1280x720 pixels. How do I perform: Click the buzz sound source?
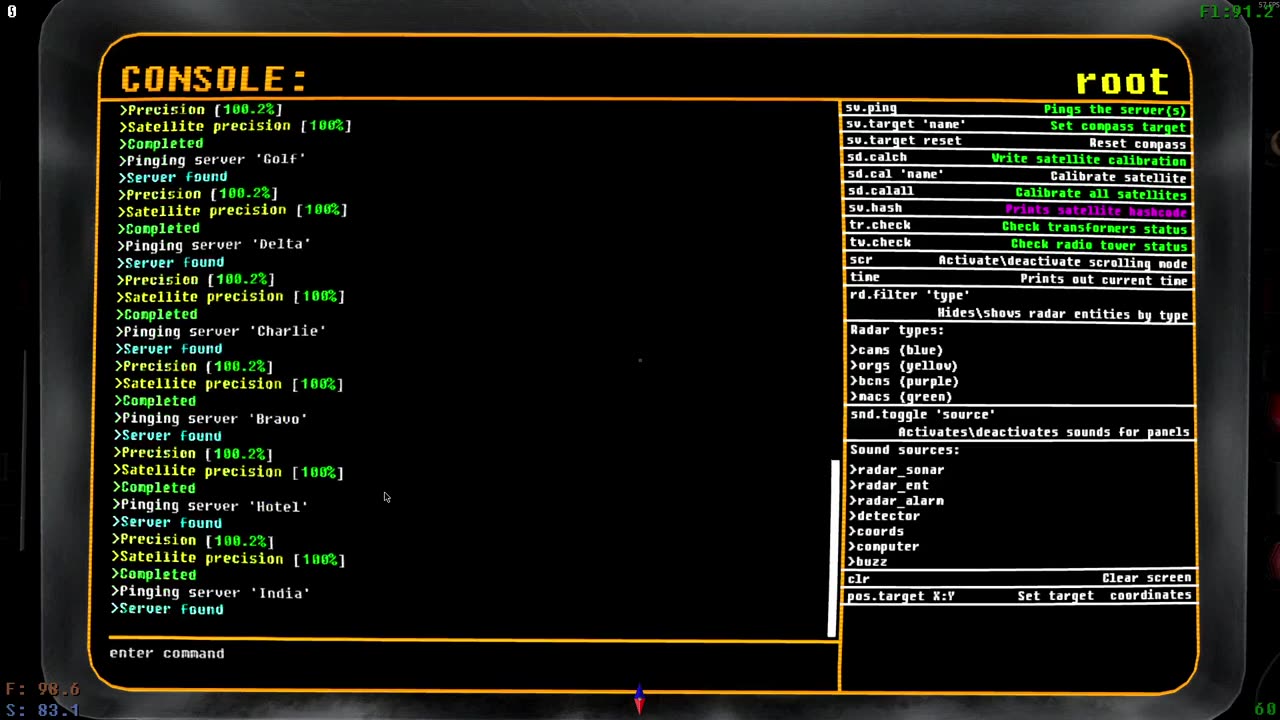869,562
